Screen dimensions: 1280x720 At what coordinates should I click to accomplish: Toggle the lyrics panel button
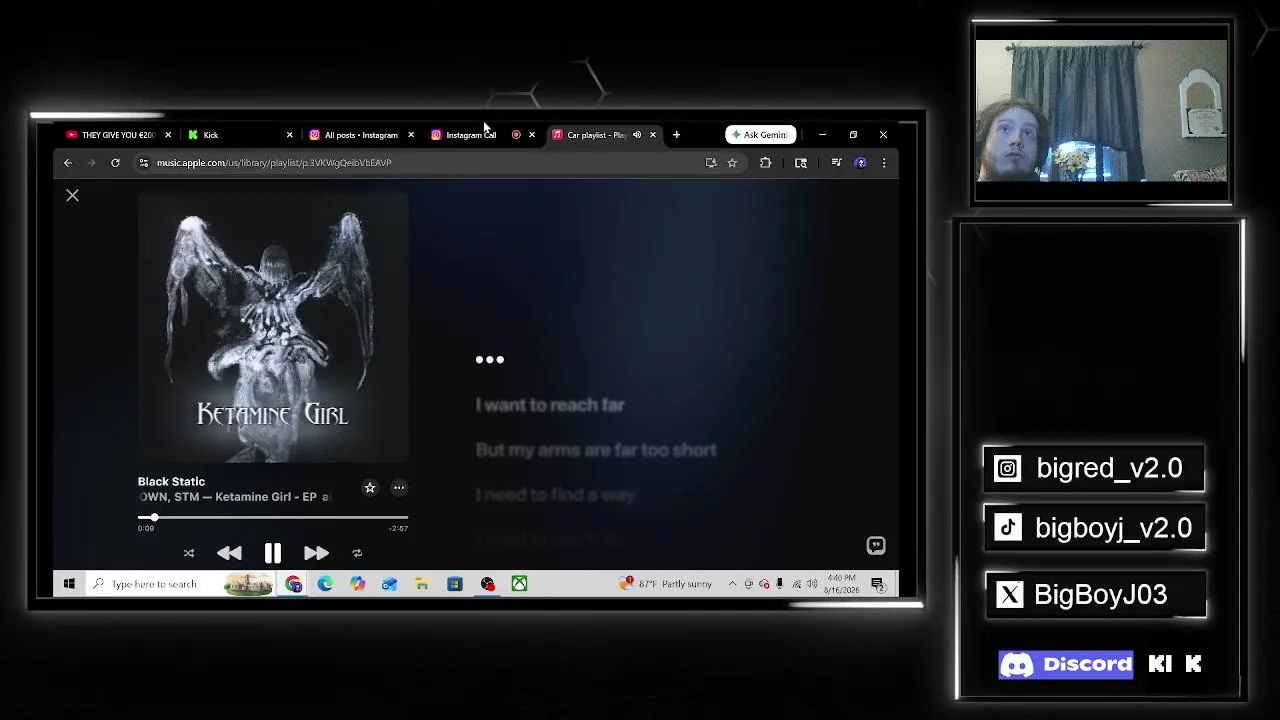(876, 545)
